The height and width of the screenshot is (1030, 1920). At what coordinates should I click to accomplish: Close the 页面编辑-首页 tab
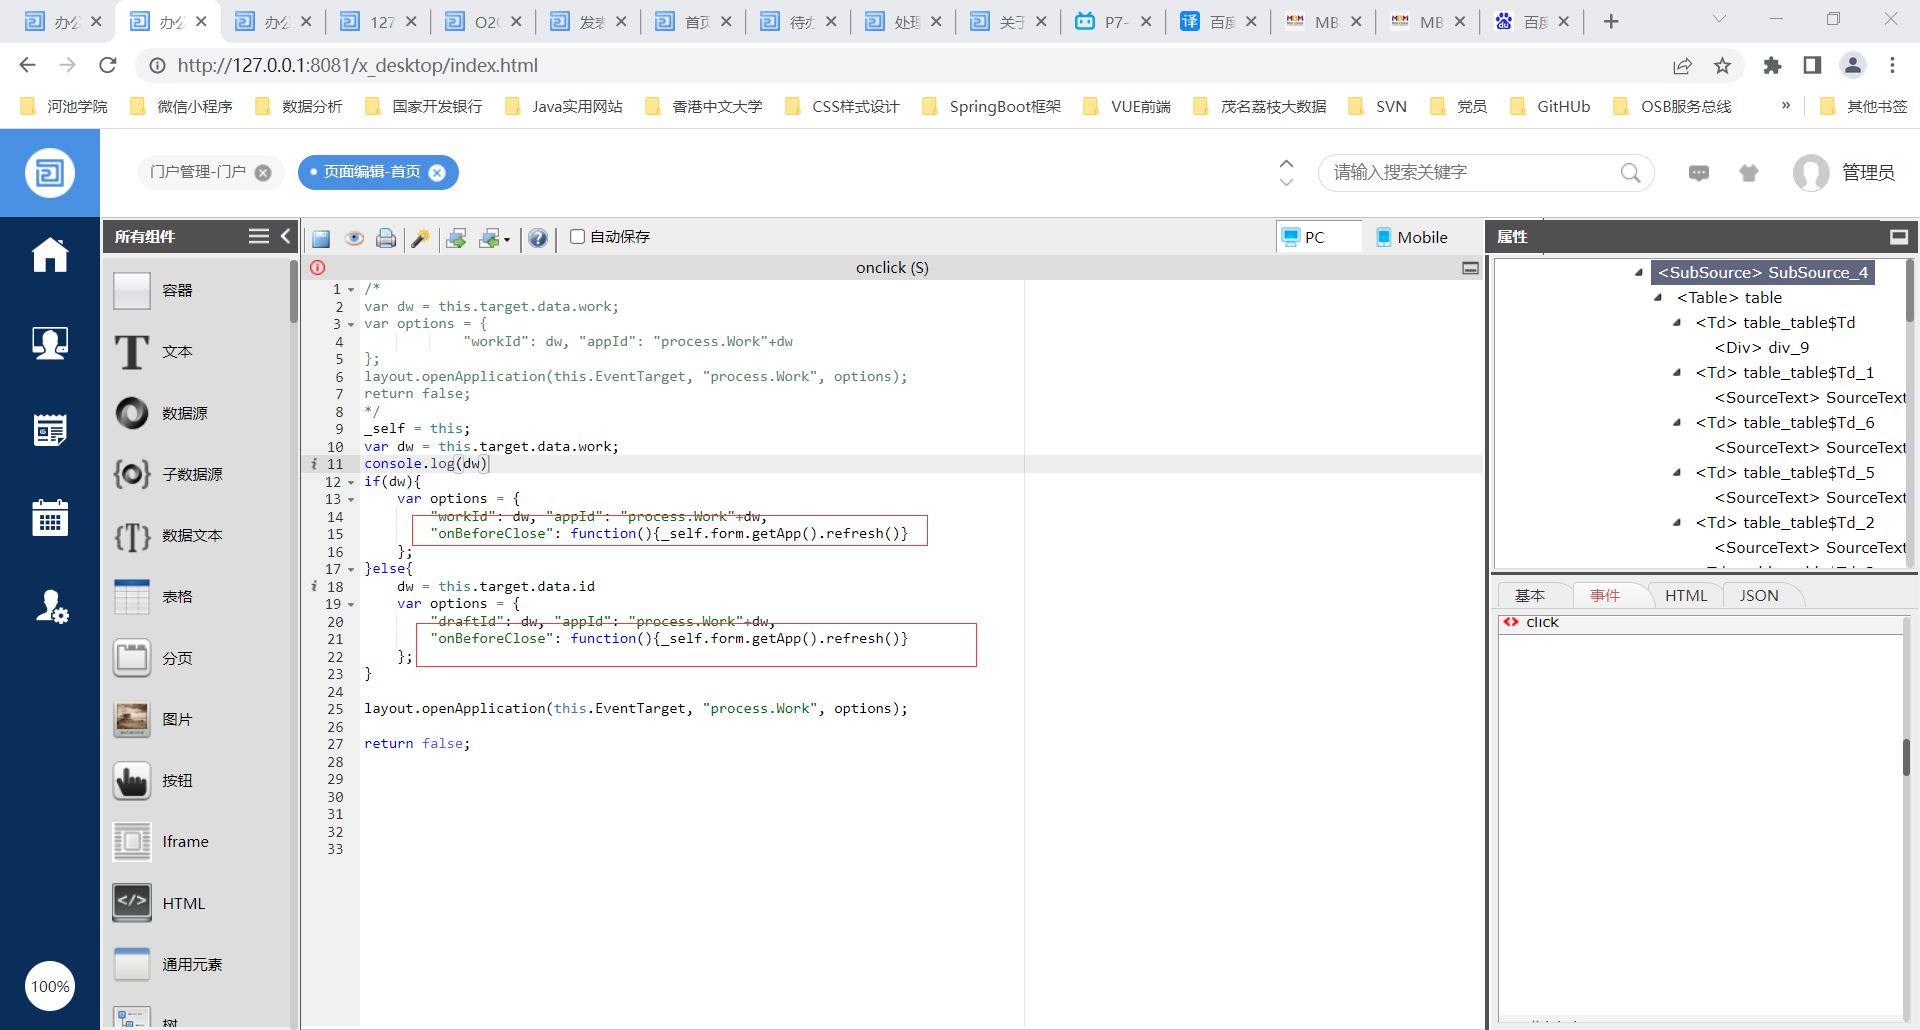437,173
